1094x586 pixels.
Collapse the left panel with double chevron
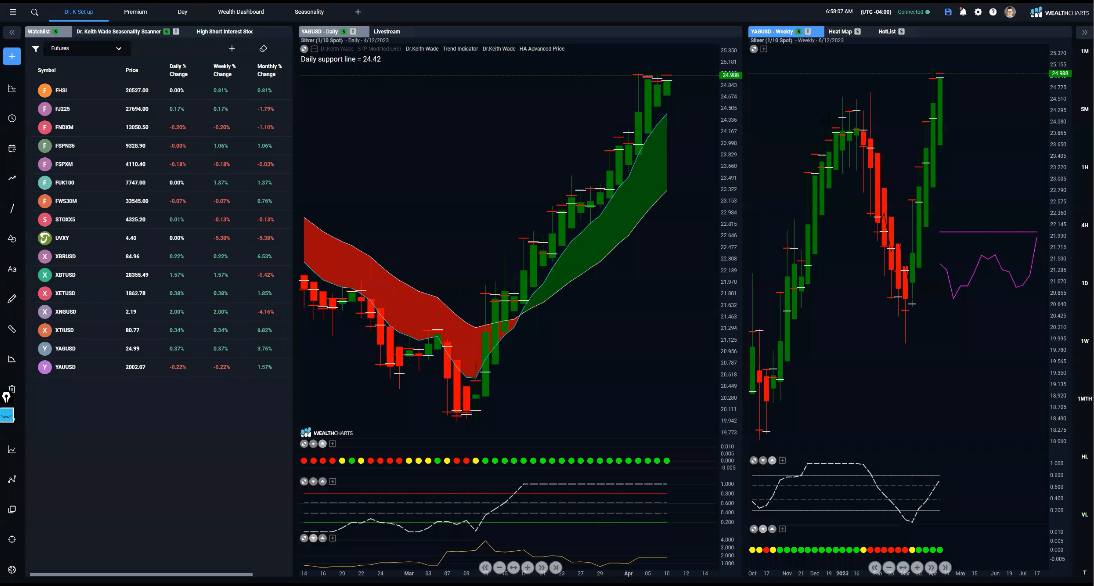(x=12, y=32)
